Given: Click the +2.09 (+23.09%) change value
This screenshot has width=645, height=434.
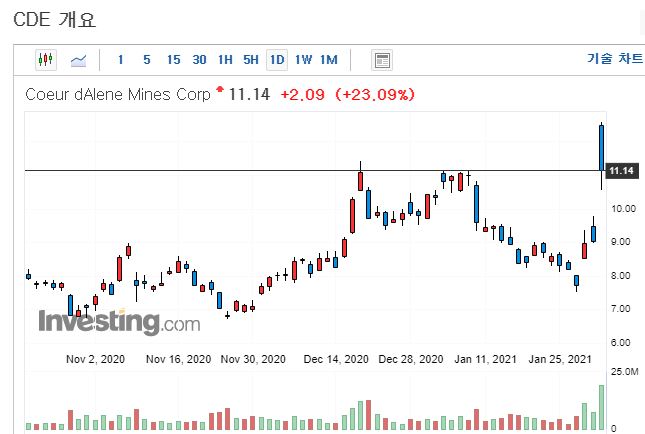Looking at the screenshot, I should [348, 95].
